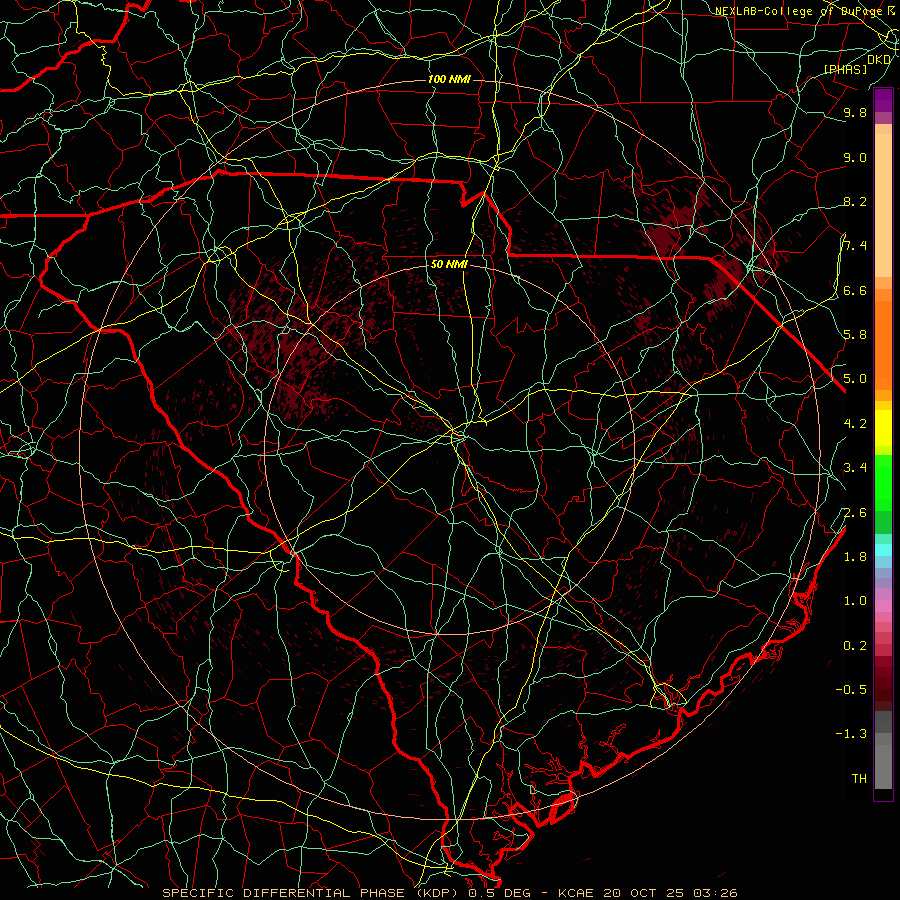Screen dimensions: 900x900
Task: Click the 0.5 DEG elevation text
Action: (499, 893)
